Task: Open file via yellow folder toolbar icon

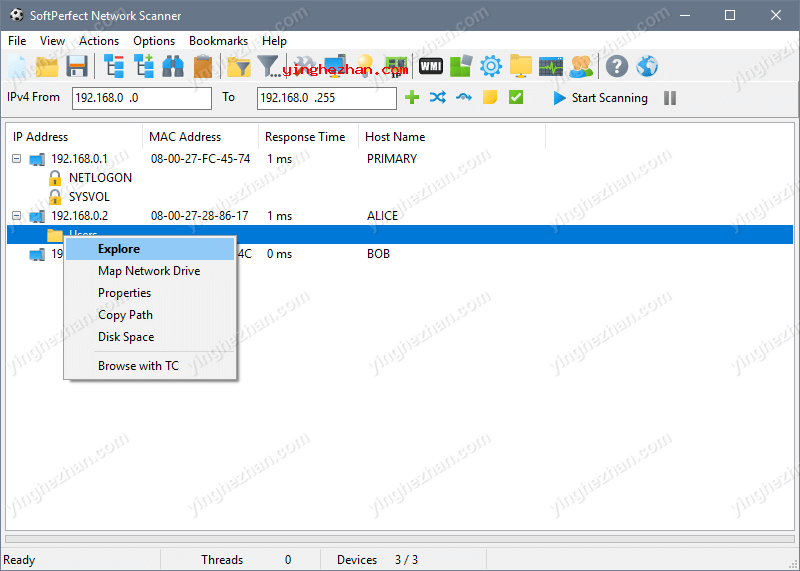Action: coord(47,66)
